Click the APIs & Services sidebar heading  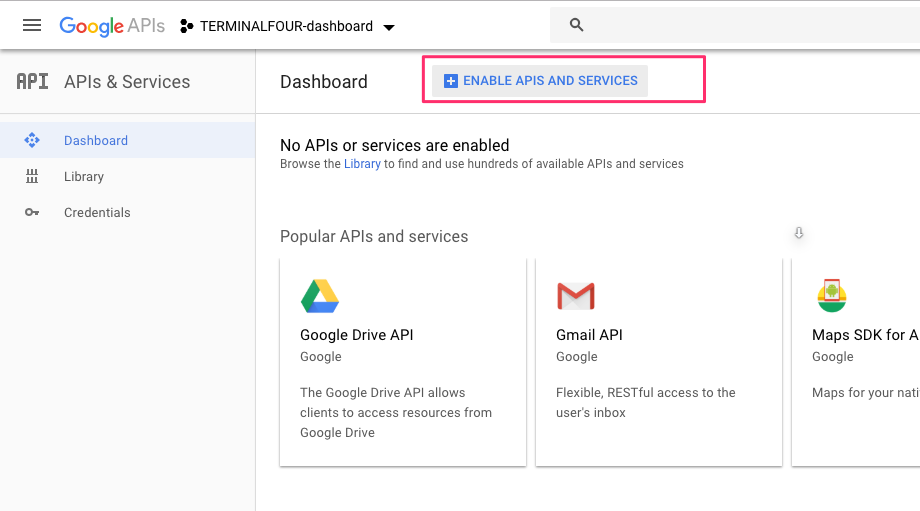(127, 82)
